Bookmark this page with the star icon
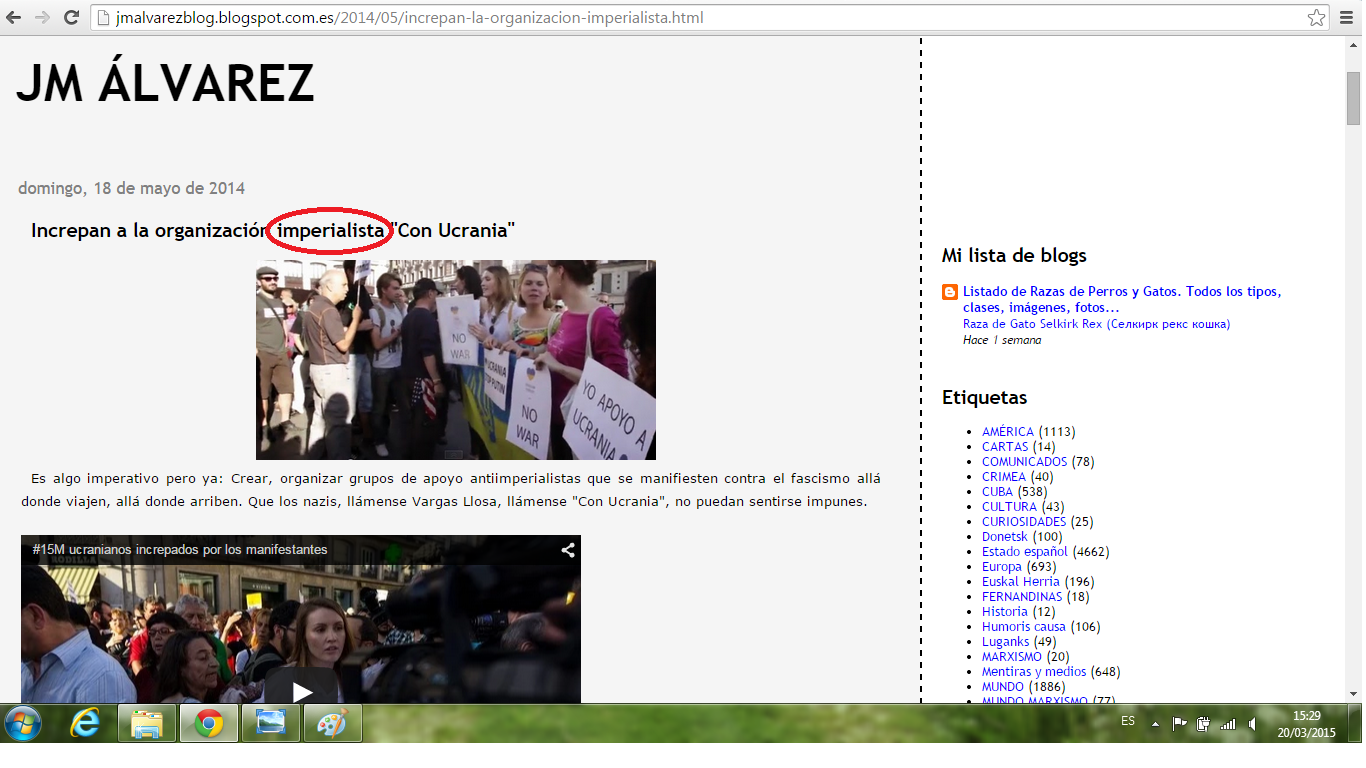1366x768 pixels. click(1317, 18)
